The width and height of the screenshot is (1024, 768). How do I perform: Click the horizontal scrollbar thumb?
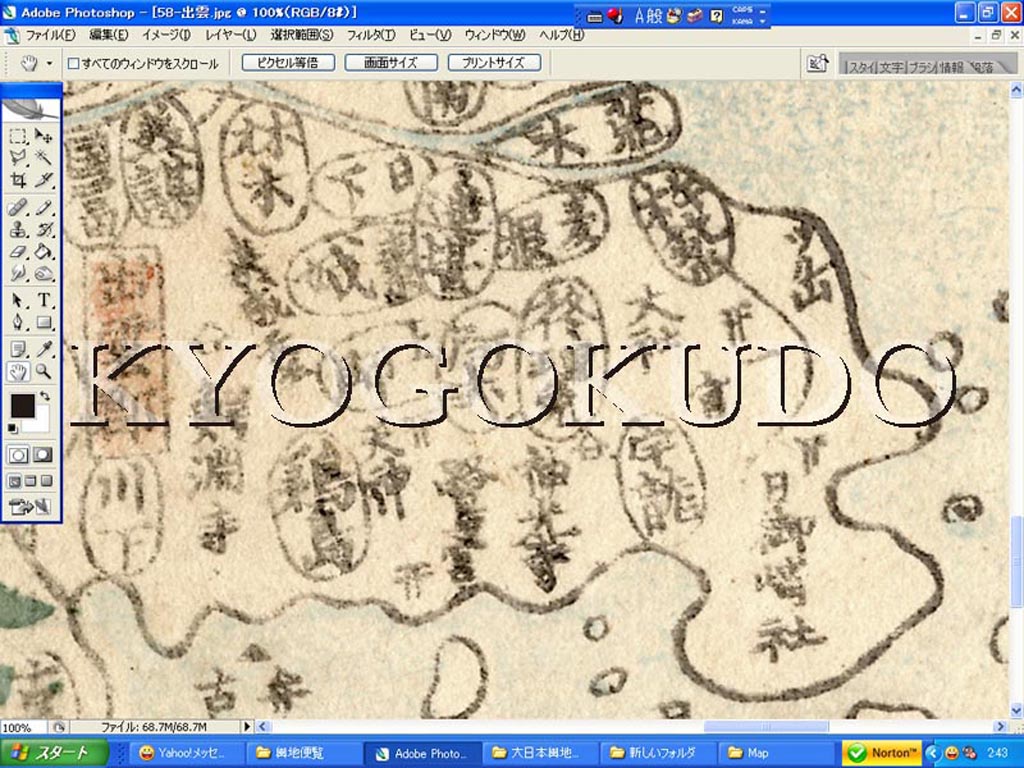coord(765,726)
